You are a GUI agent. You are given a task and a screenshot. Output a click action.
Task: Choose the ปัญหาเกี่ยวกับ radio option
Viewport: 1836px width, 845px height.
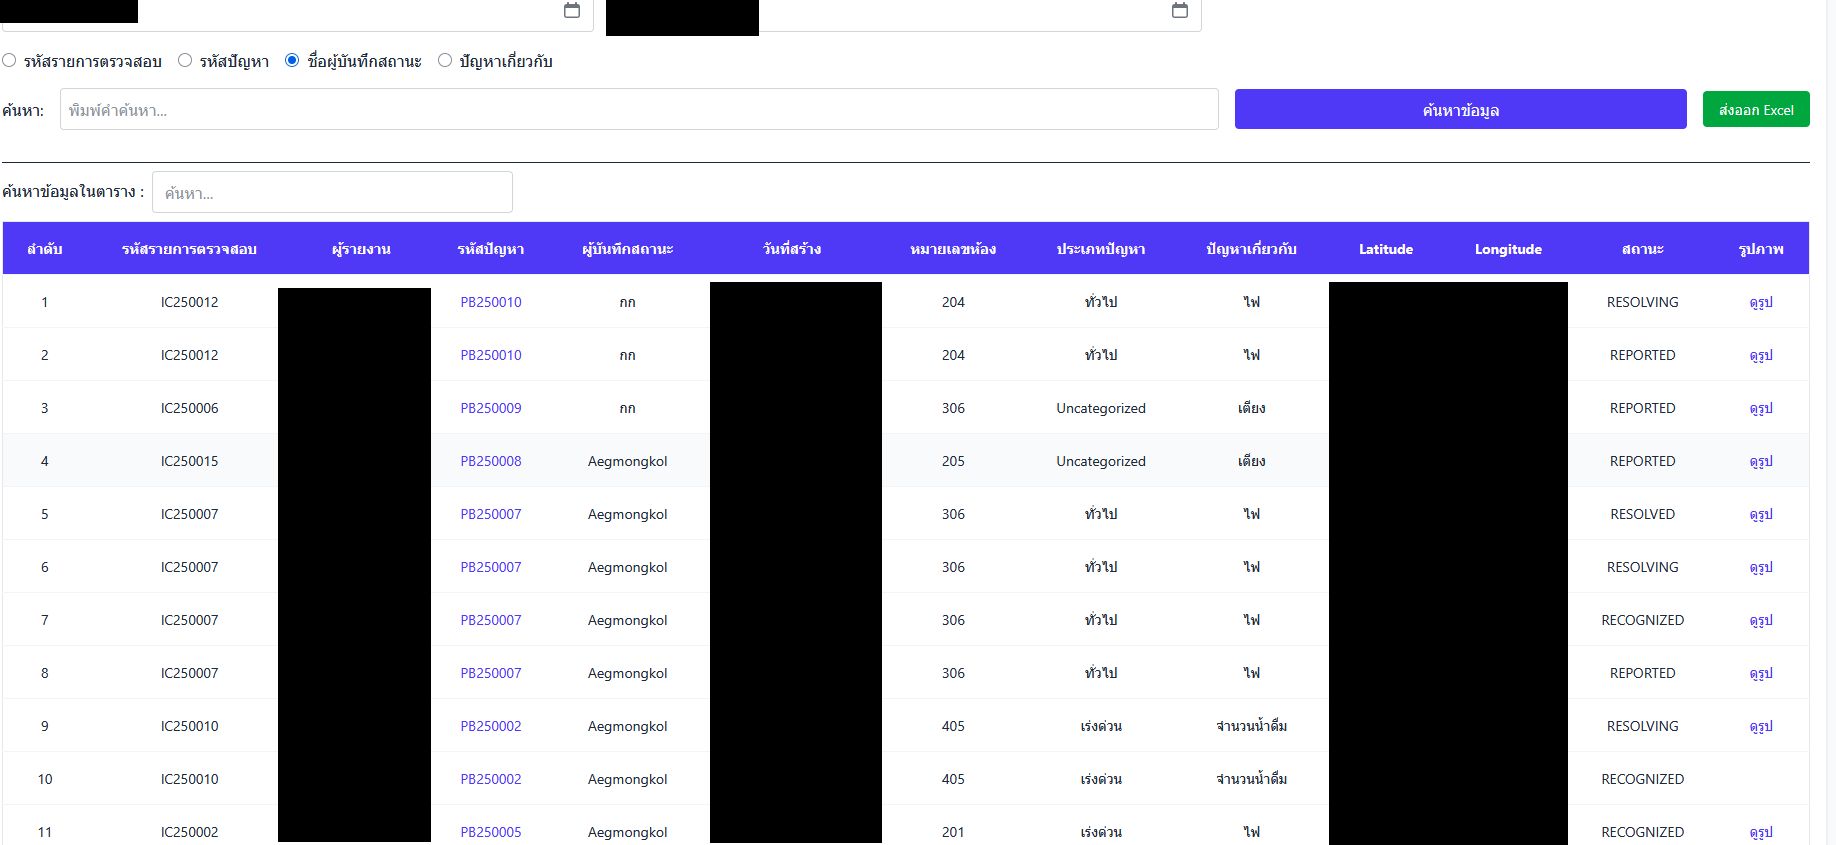coord(445,61)
